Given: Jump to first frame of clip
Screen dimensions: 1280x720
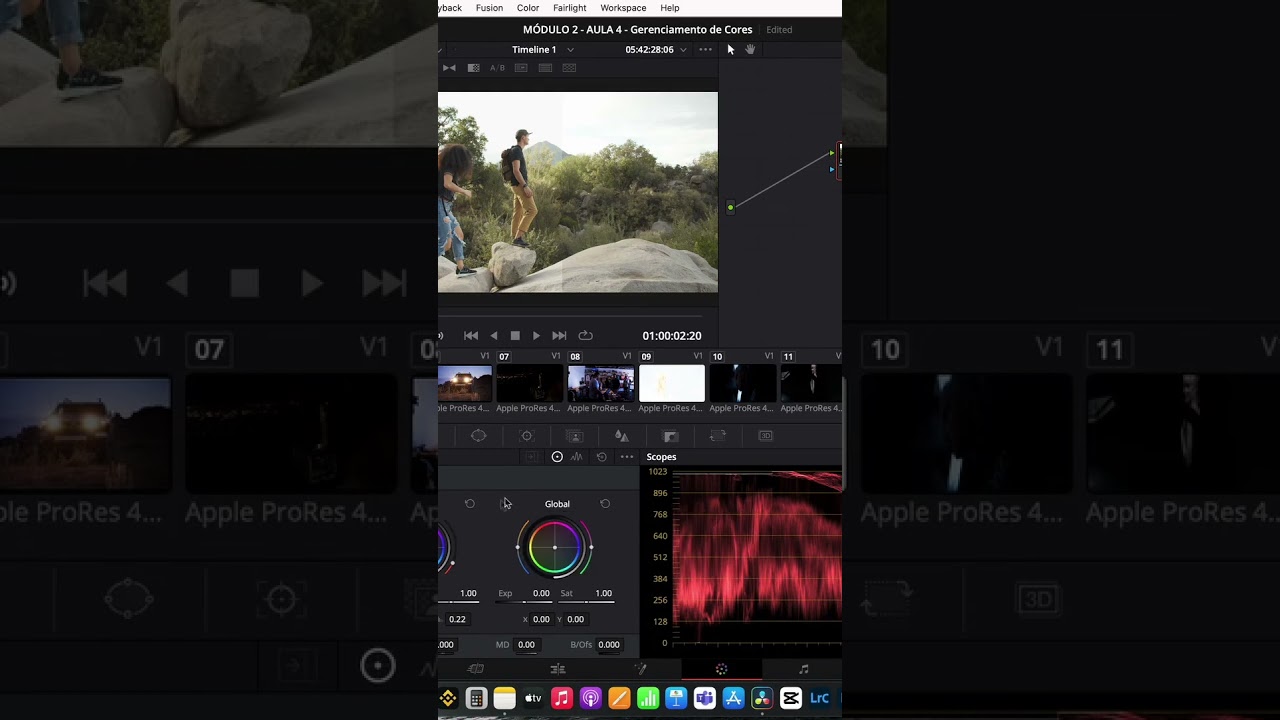Looking at the screenshot, I should (x=471, y=336).
